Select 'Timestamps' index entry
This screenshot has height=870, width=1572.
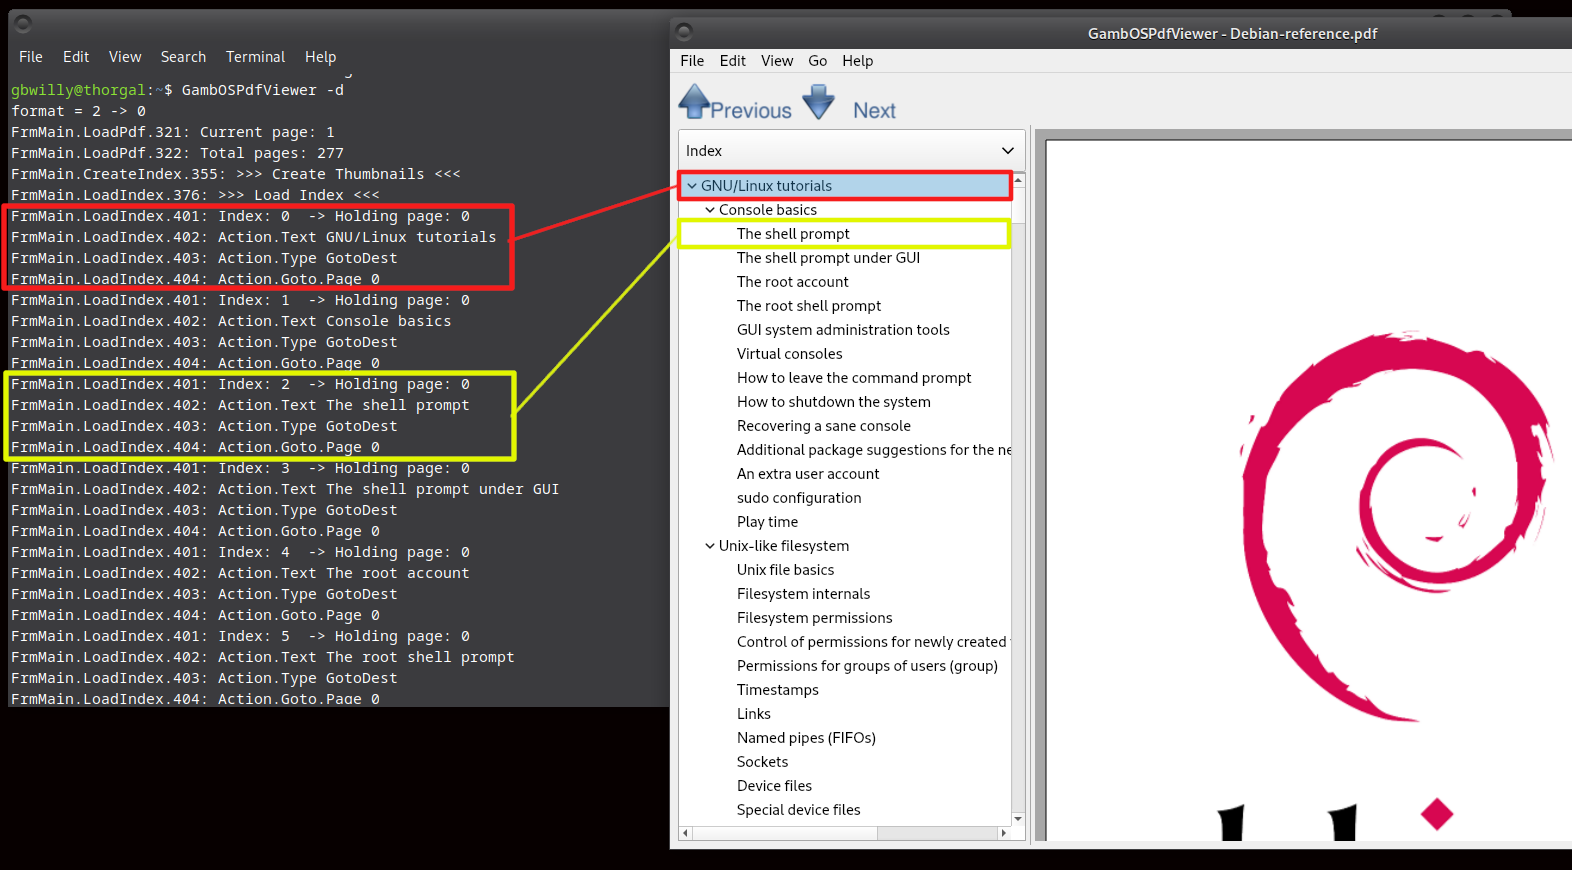coord(778,690)
